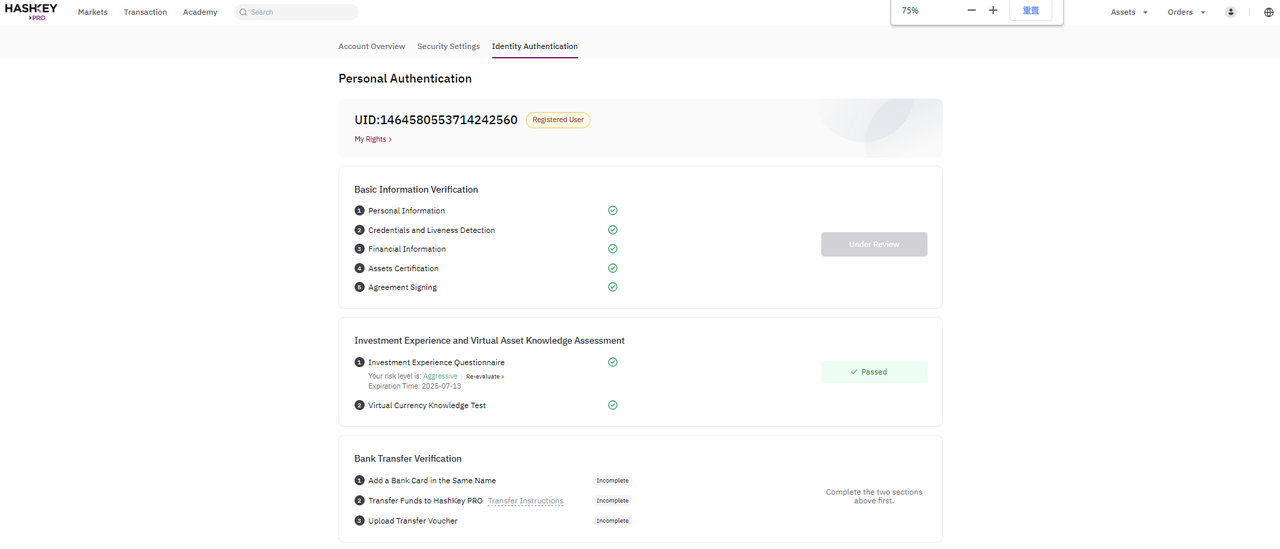Click step 1 number icon for Personal Information
This screenshot has height=549, width=1280.
[359, 211]
